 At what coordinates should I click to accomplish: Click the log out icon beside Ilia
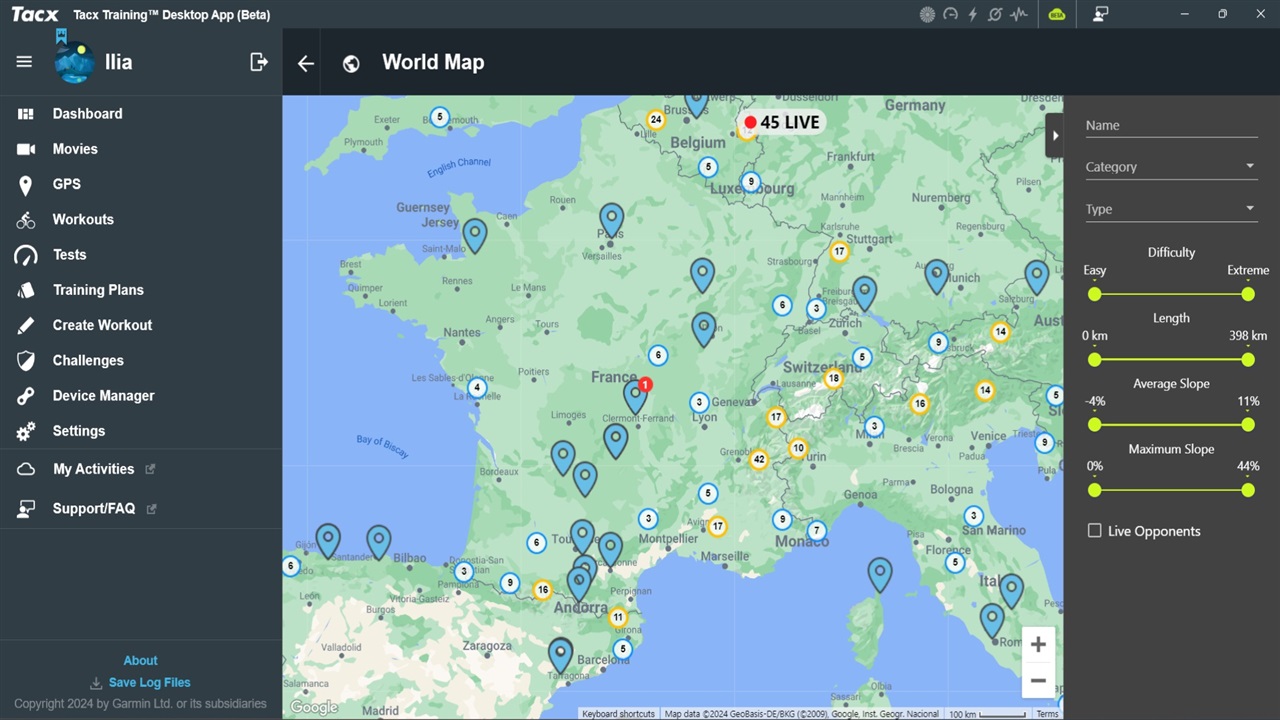coord(259,62)
